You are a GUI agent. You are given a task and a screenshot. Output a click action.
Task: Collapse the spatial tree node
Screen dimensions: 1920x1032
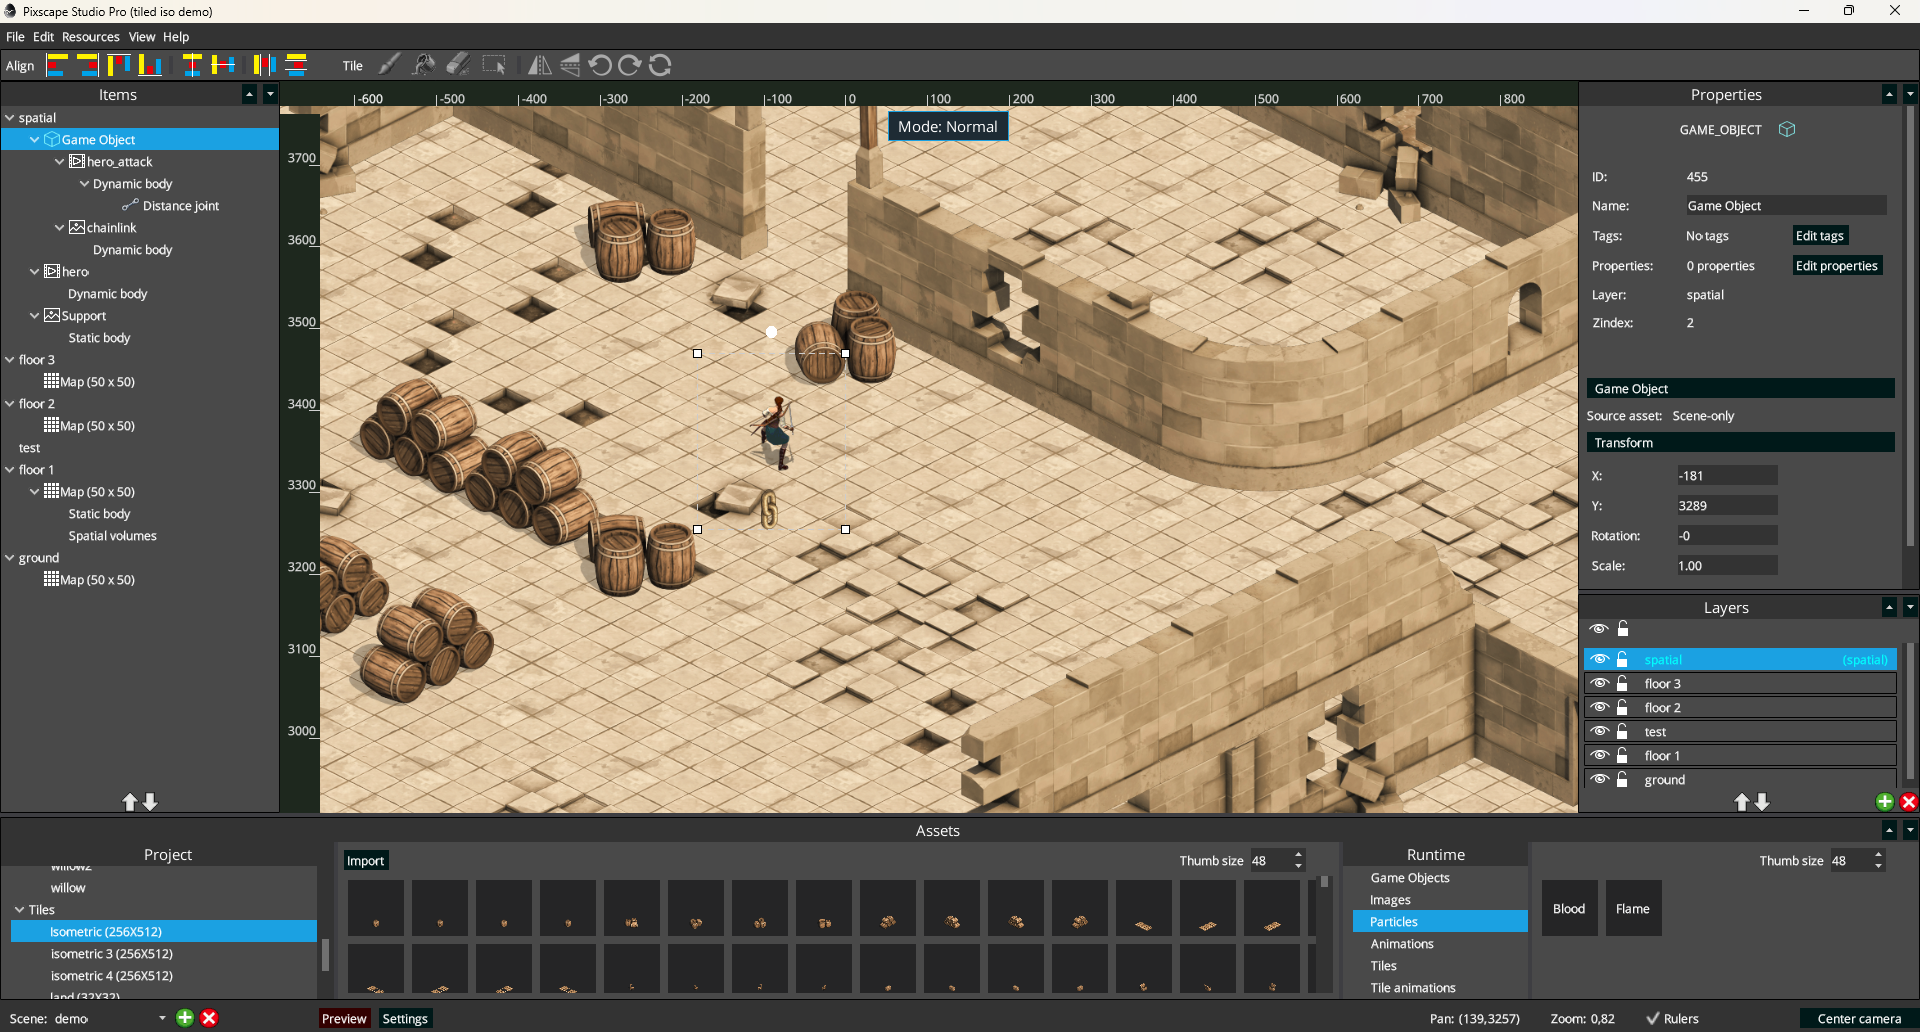[10, 118]
